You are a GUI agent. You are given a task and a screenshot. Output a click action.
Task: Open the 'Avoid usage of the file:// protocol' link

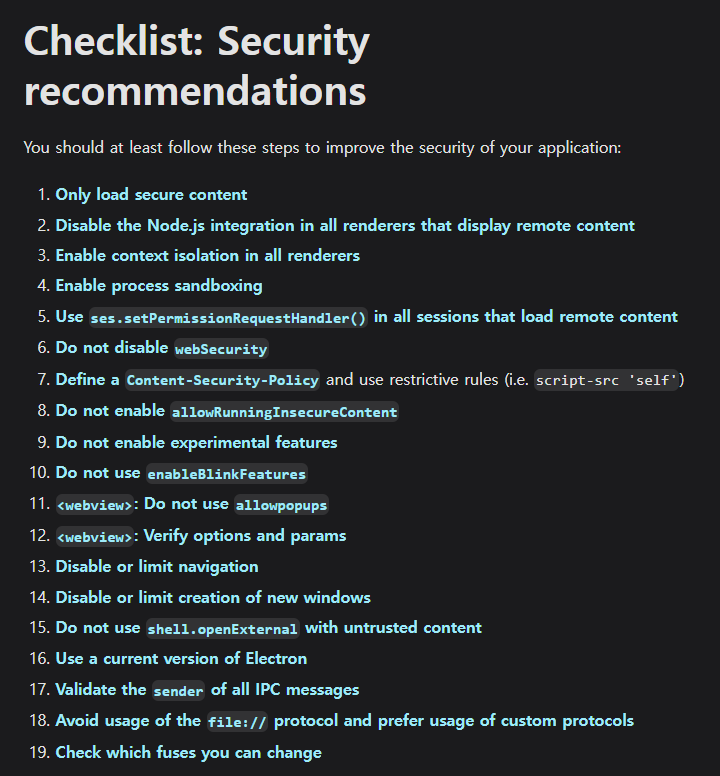tap(344, 721)
